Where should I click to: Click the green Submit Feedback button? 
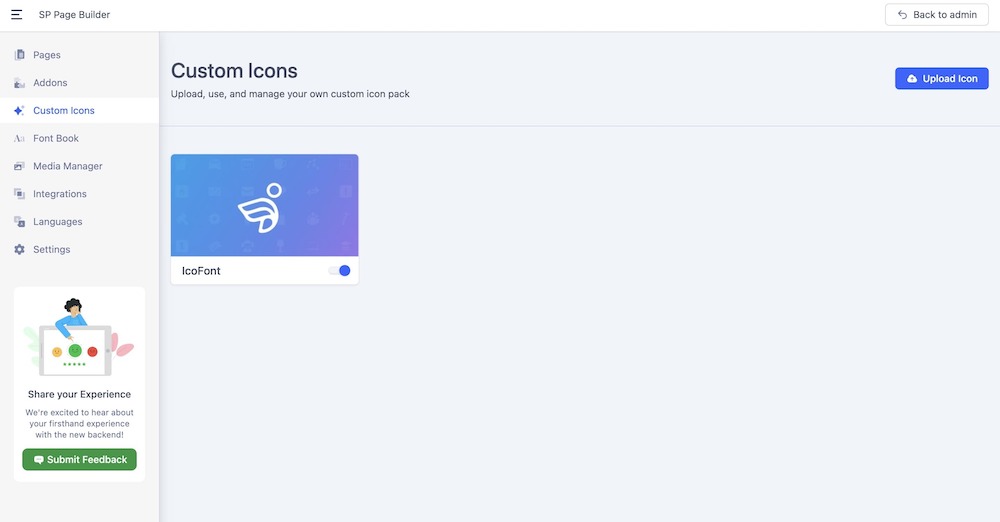click(80, 460)
